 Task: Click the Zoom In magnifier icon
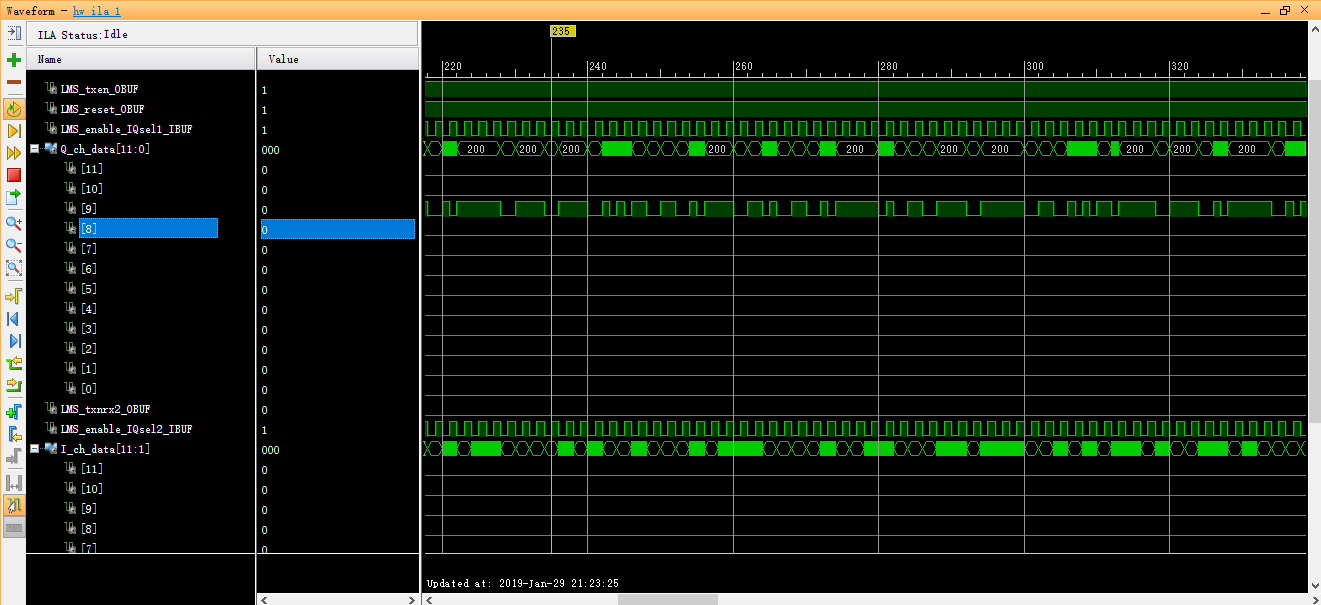tap(14, 223)
